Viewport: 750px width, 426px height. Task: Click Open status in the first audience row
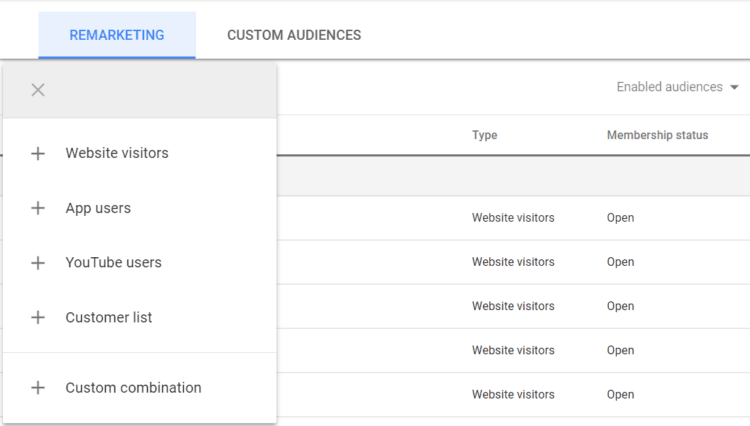click(x=620, y=218)
